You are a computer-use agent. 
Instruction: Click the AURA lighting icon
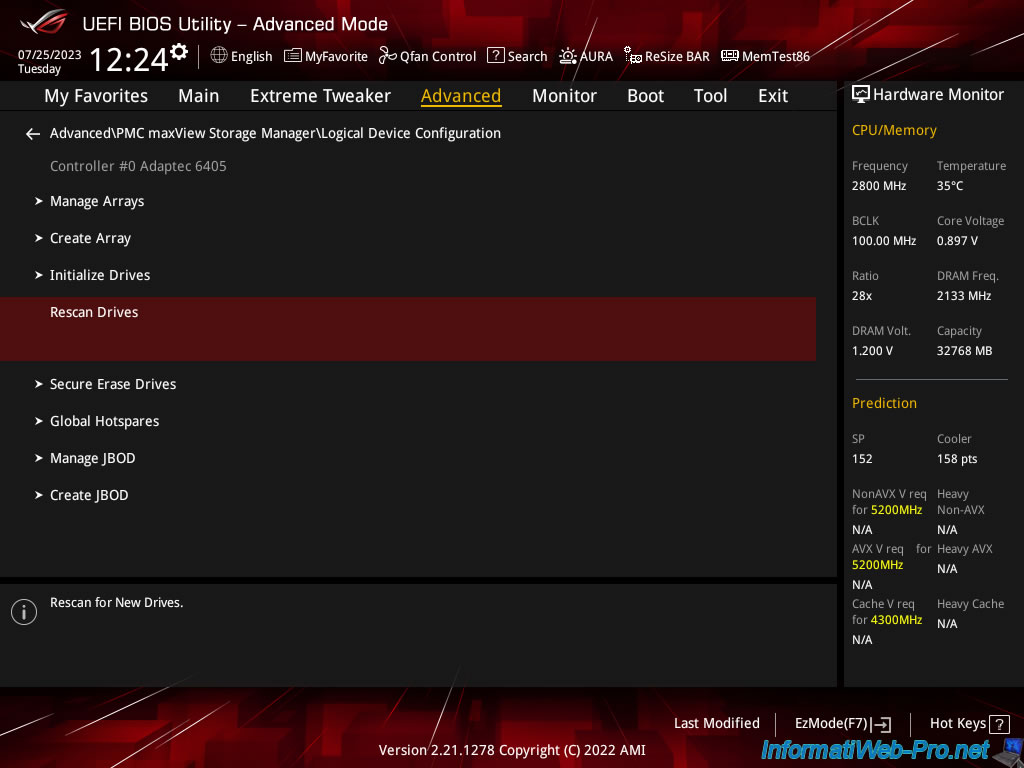pos(568,56)
